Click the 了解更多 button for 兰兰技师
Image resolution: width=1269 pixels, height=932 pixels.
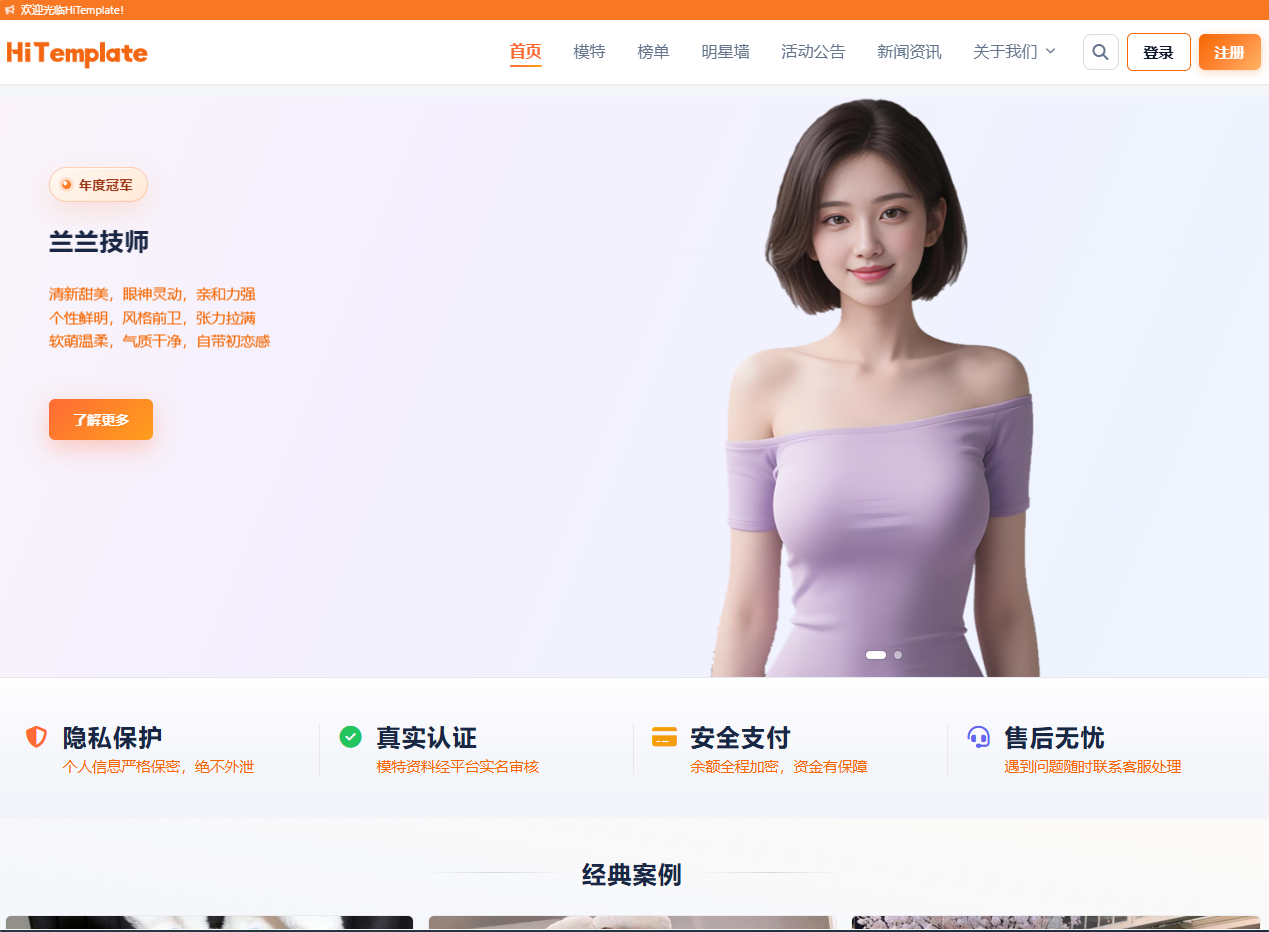100,419
